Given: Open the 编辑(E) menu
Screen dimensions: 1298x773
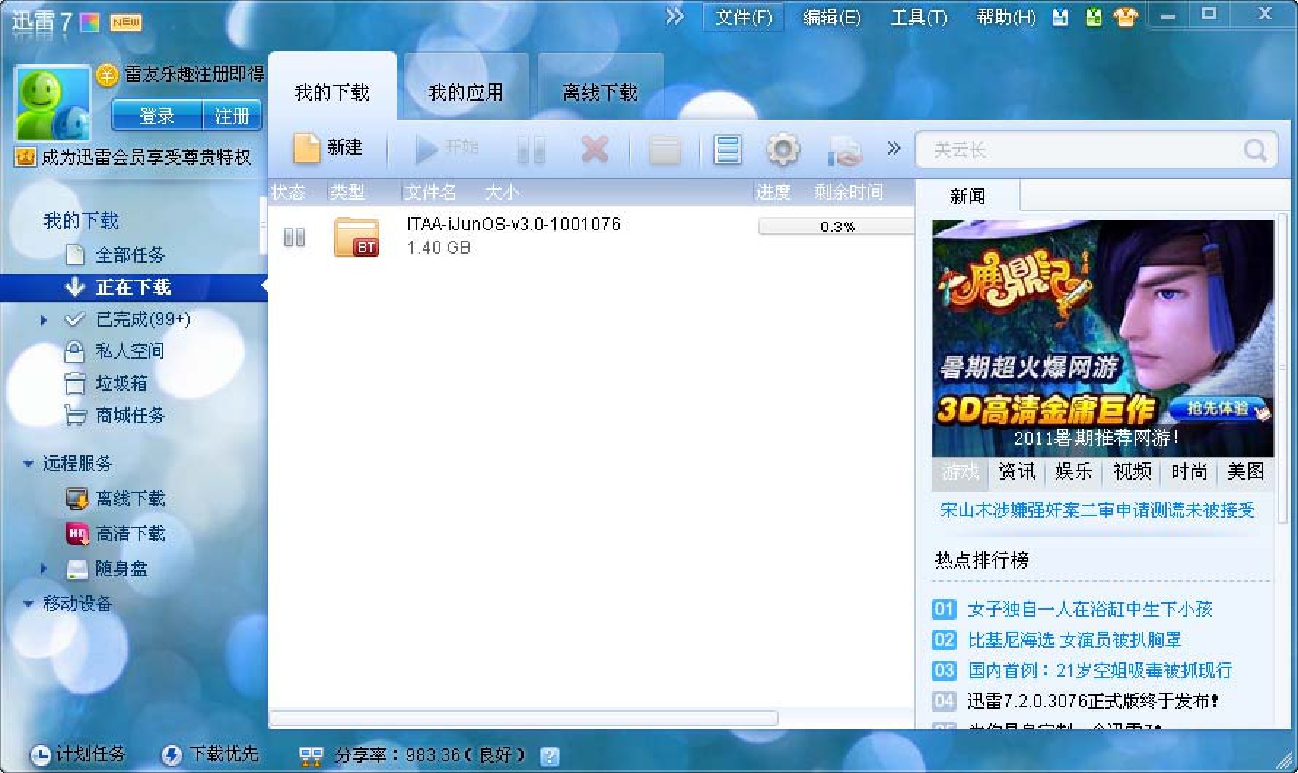Looking at the screenshot, I should point(831,18).
